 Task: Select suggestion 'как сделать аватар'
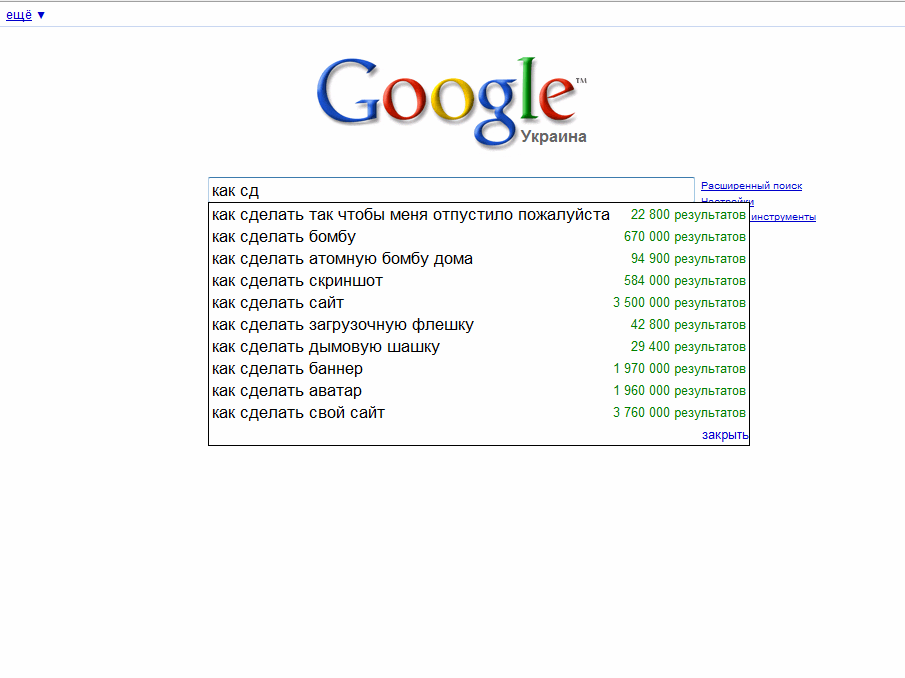(x=478, y=390)
